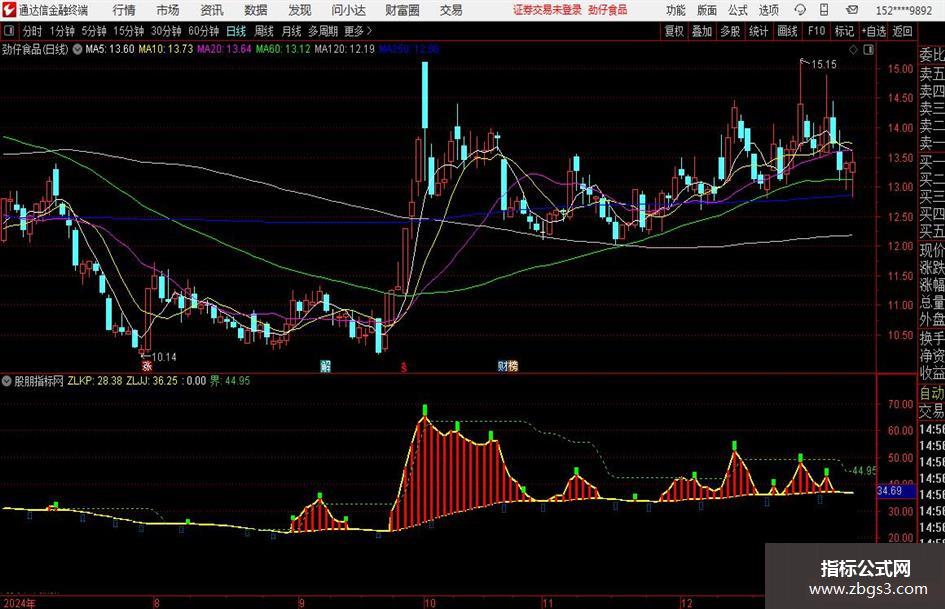Open the 功能 menu

676,10
